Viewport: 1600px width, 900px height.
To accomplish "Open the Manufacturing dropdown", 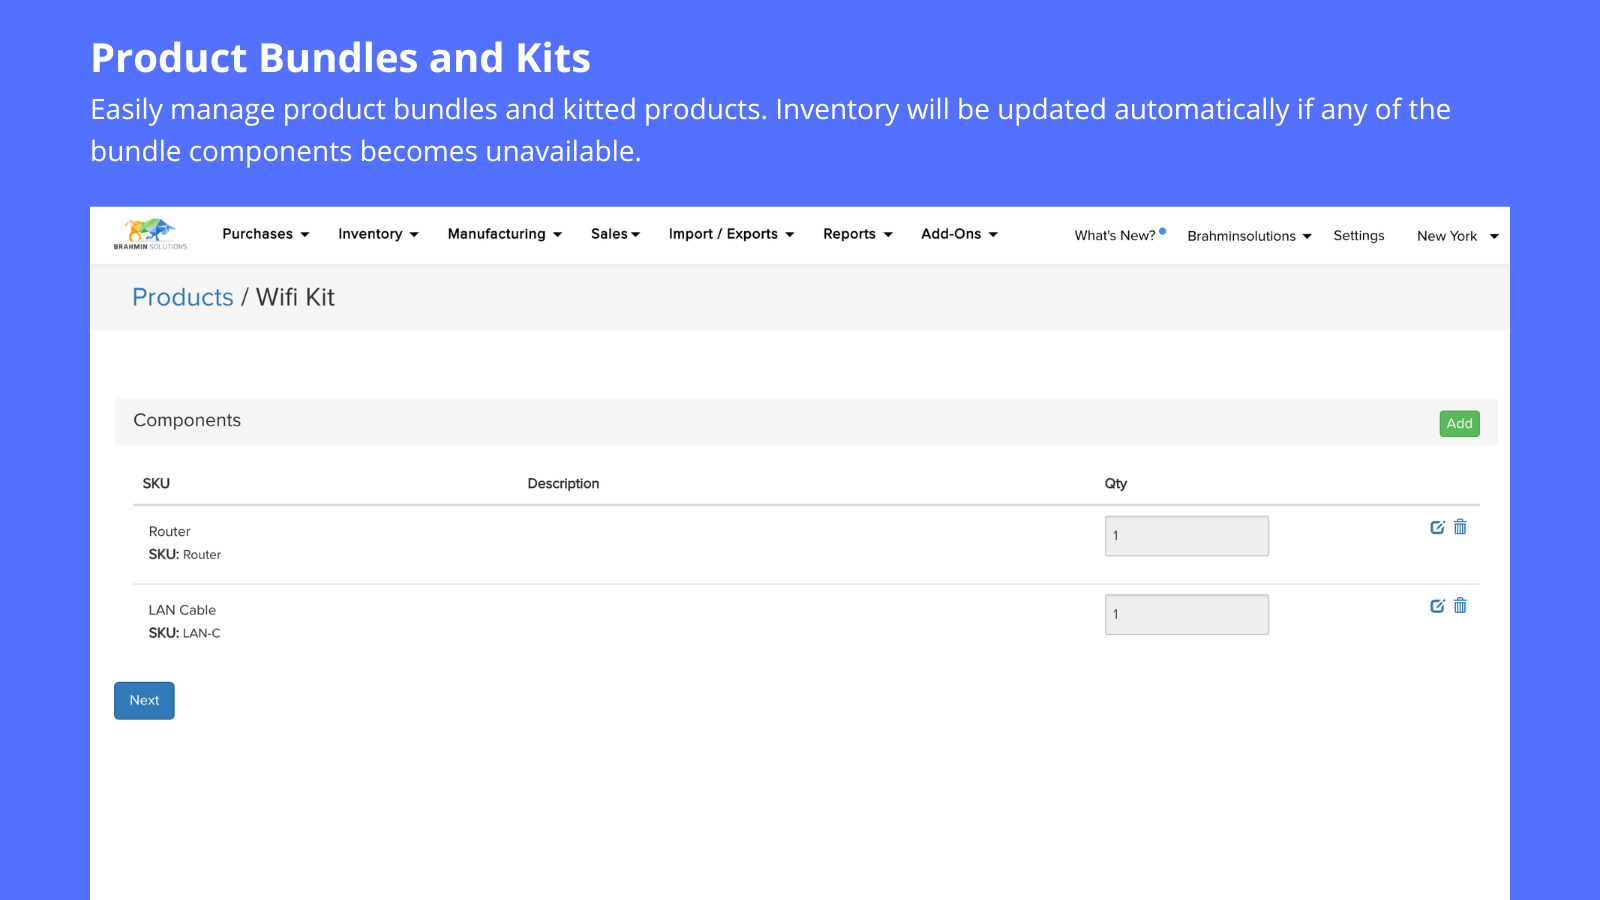I will pyautogui.click(x=504, y=234).
